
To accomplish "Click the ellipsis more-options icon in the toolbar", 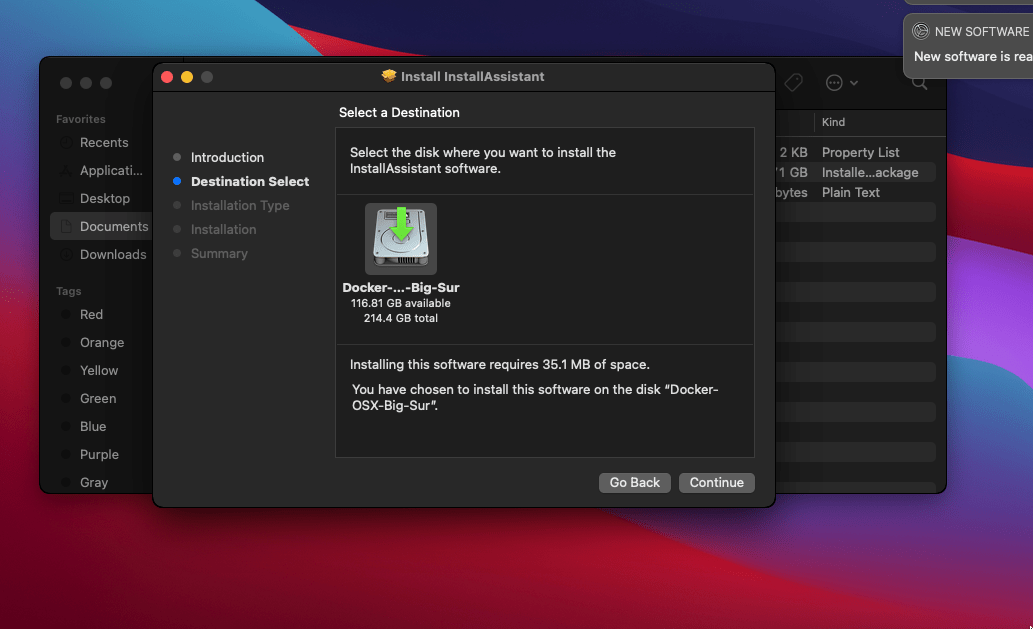I will tap(833, 83).
